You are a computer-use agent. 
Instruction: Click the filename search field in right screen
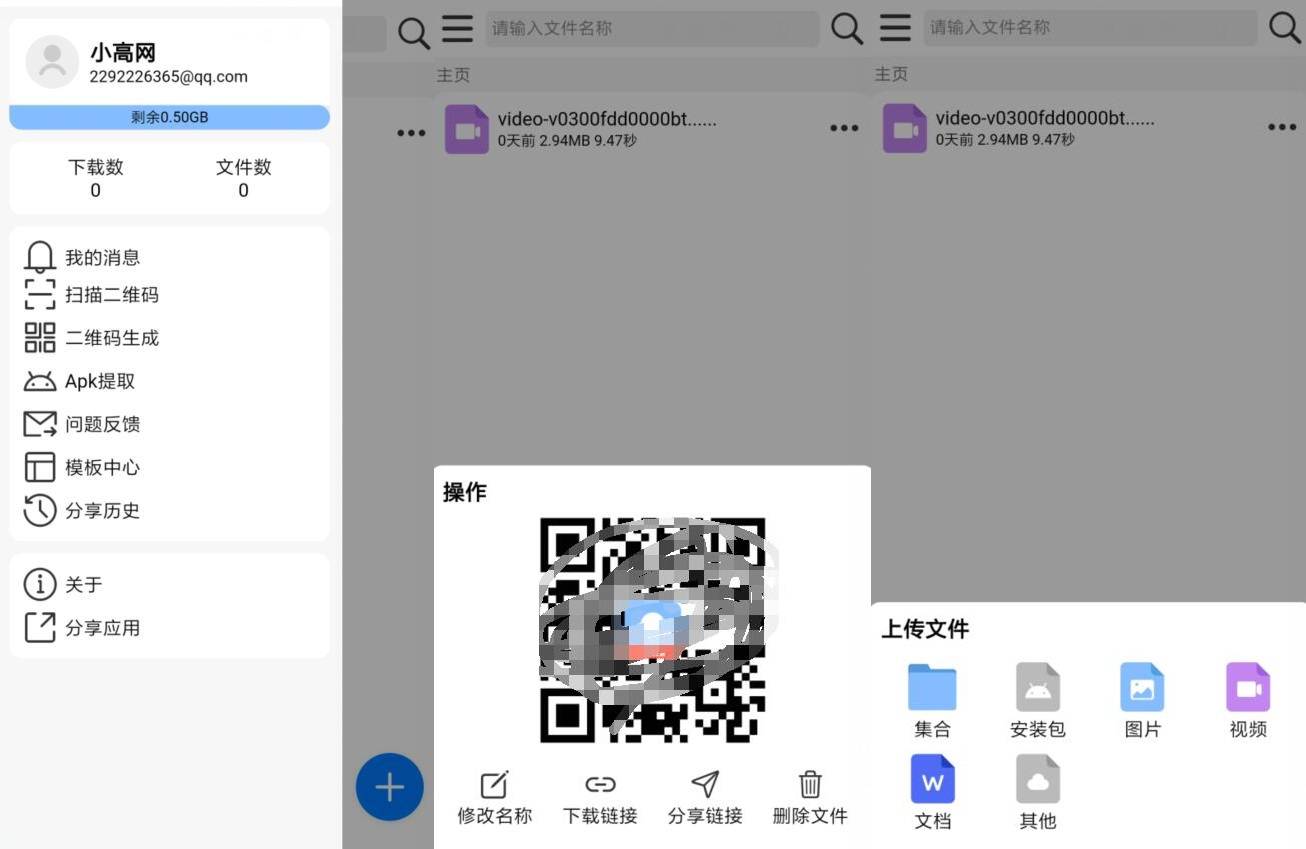pyautogui.click(x=1090, y=28)
